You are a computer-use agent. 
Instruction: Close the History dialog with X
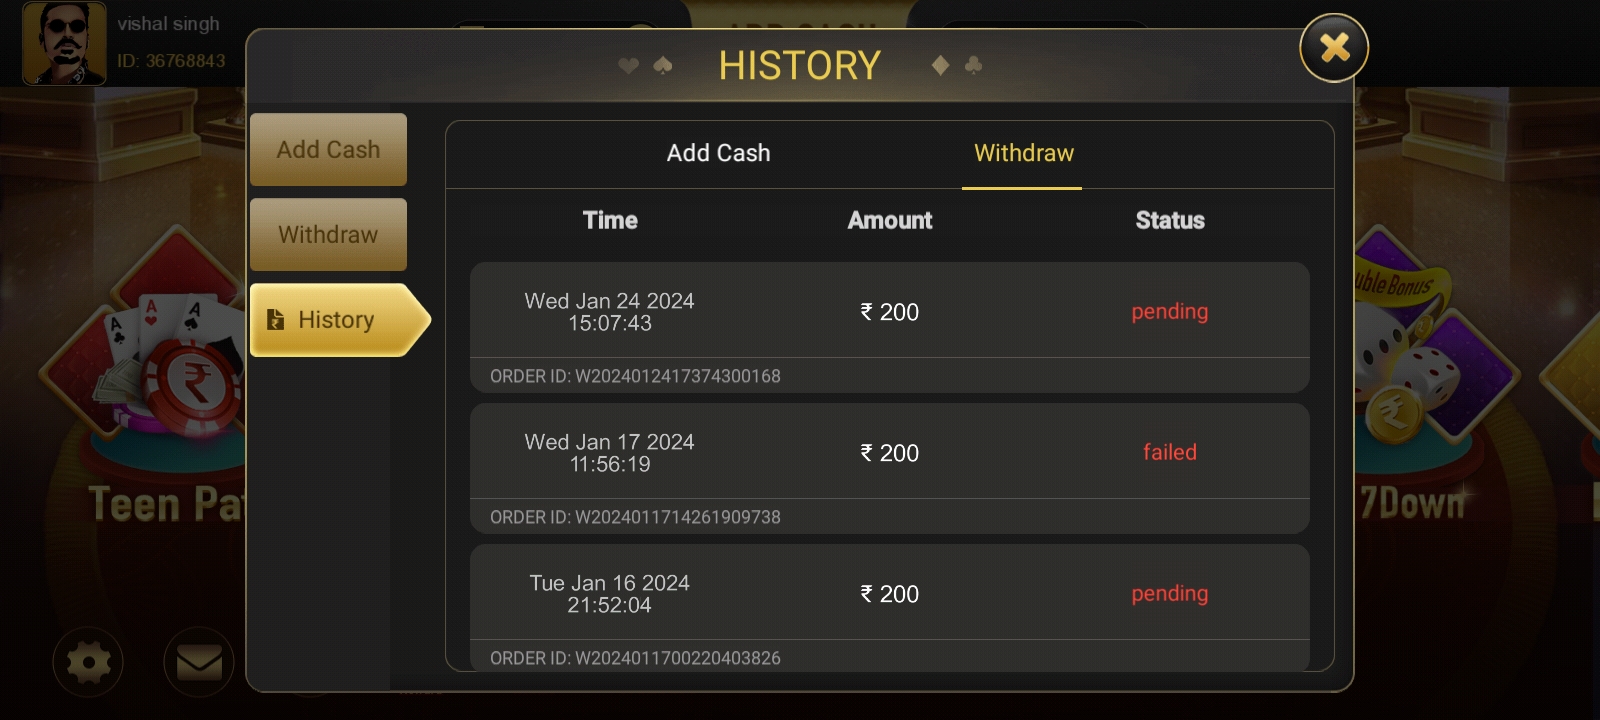[1334, 48]
